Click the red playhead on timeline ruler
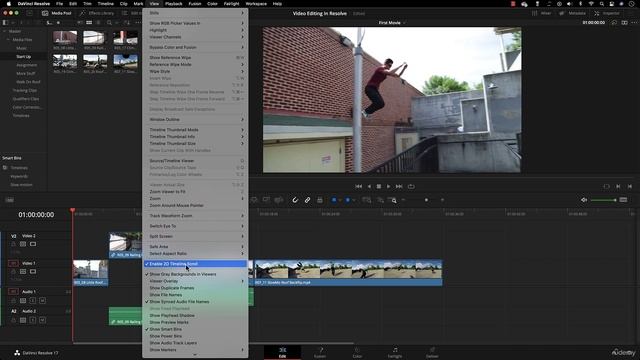The image size is (640, 360). pos(72,211)
